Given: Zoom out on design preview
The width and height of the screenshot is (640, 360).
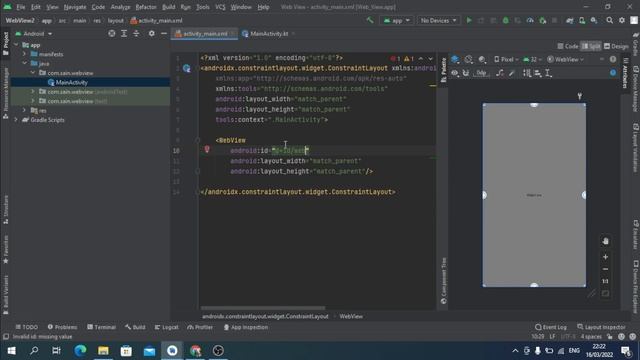Looking at the screenshot, I should click(x=605, y=269).
